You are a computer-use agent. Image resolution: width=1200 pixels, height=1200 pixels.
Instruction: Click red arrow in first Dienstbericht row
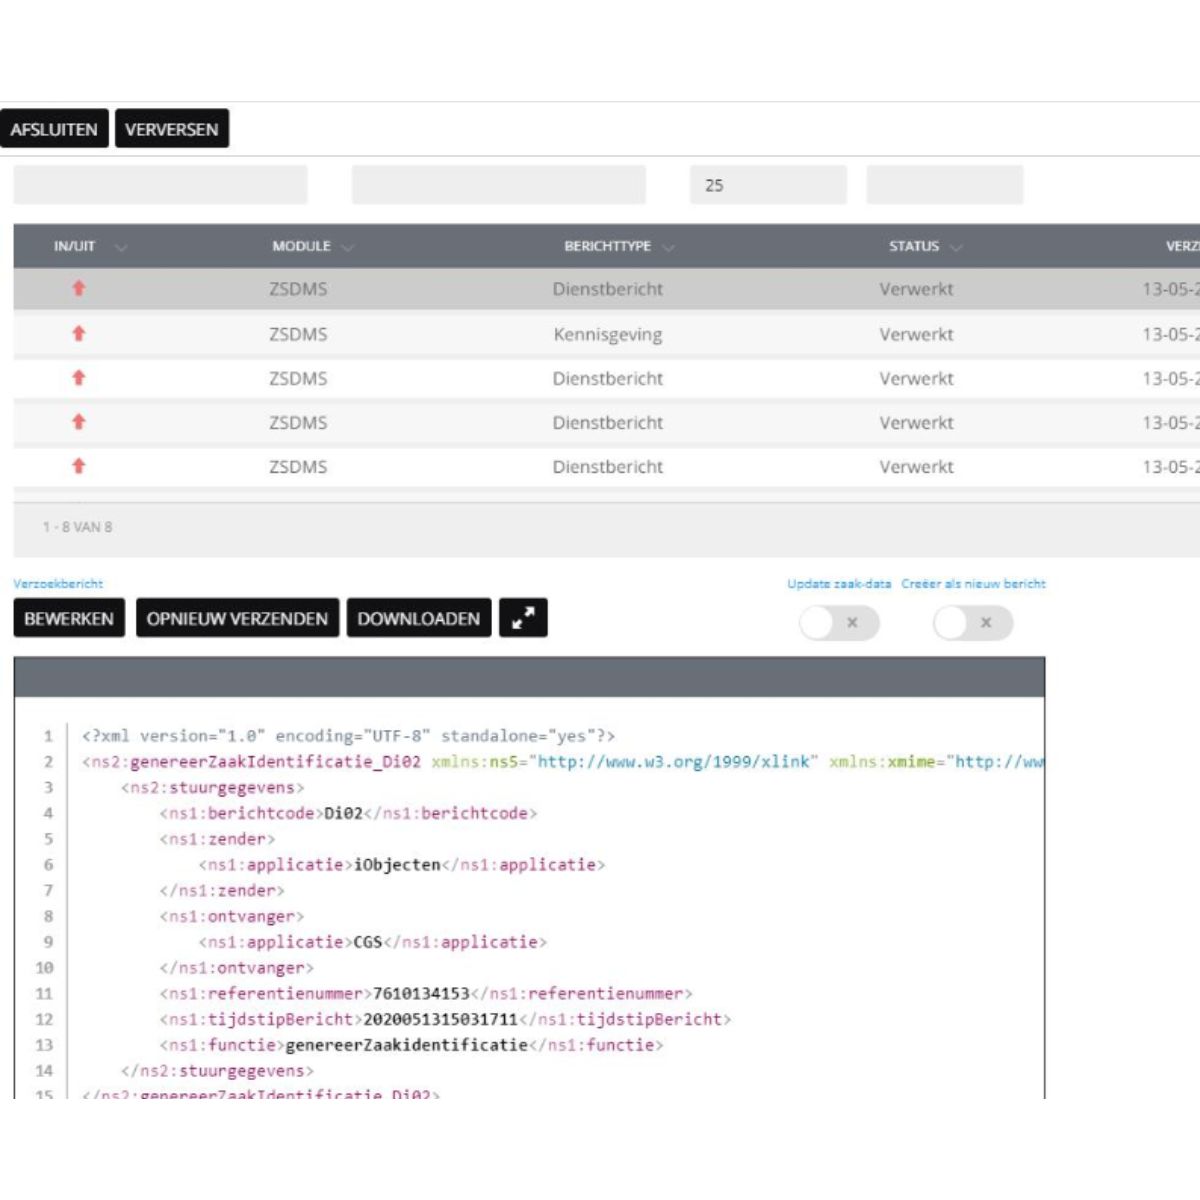[x=79, y=289]
